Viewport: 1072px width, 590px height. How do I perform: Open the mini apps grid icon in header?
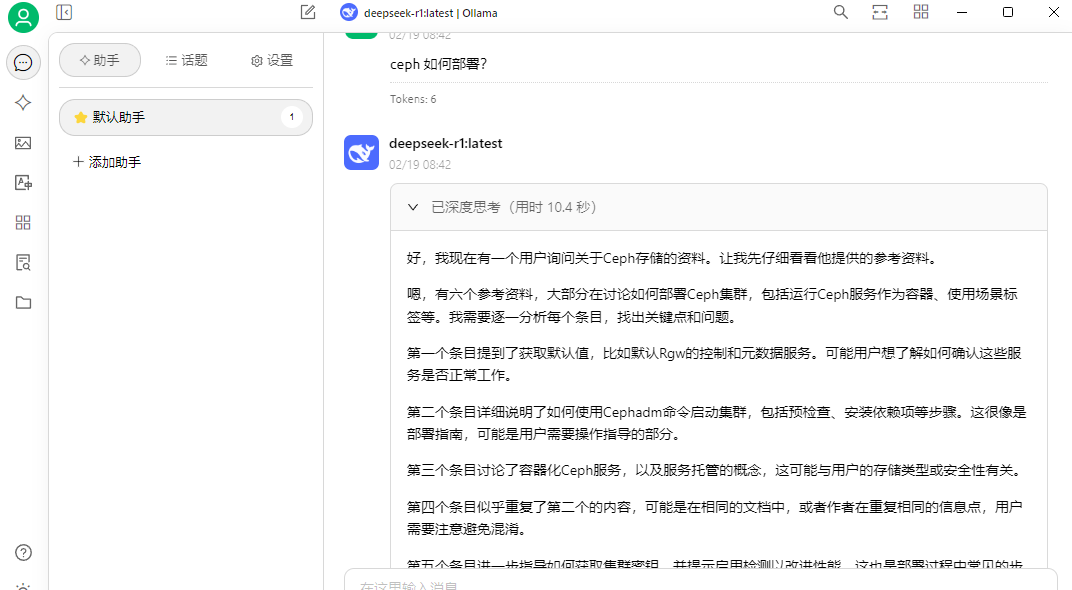(921, 12)
